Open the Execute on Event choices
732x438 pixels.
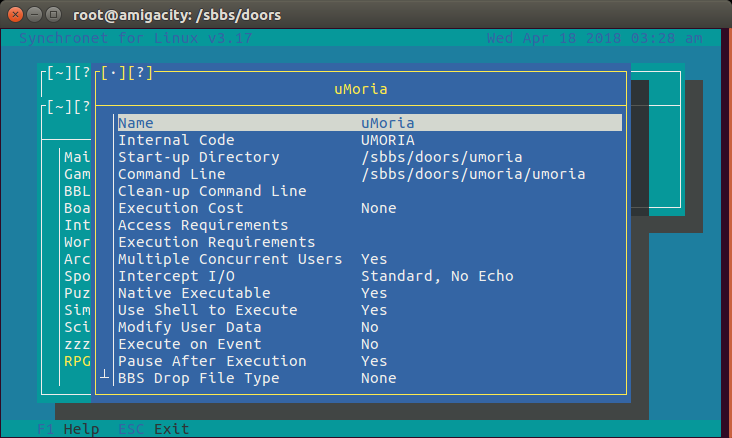[190, 344]
